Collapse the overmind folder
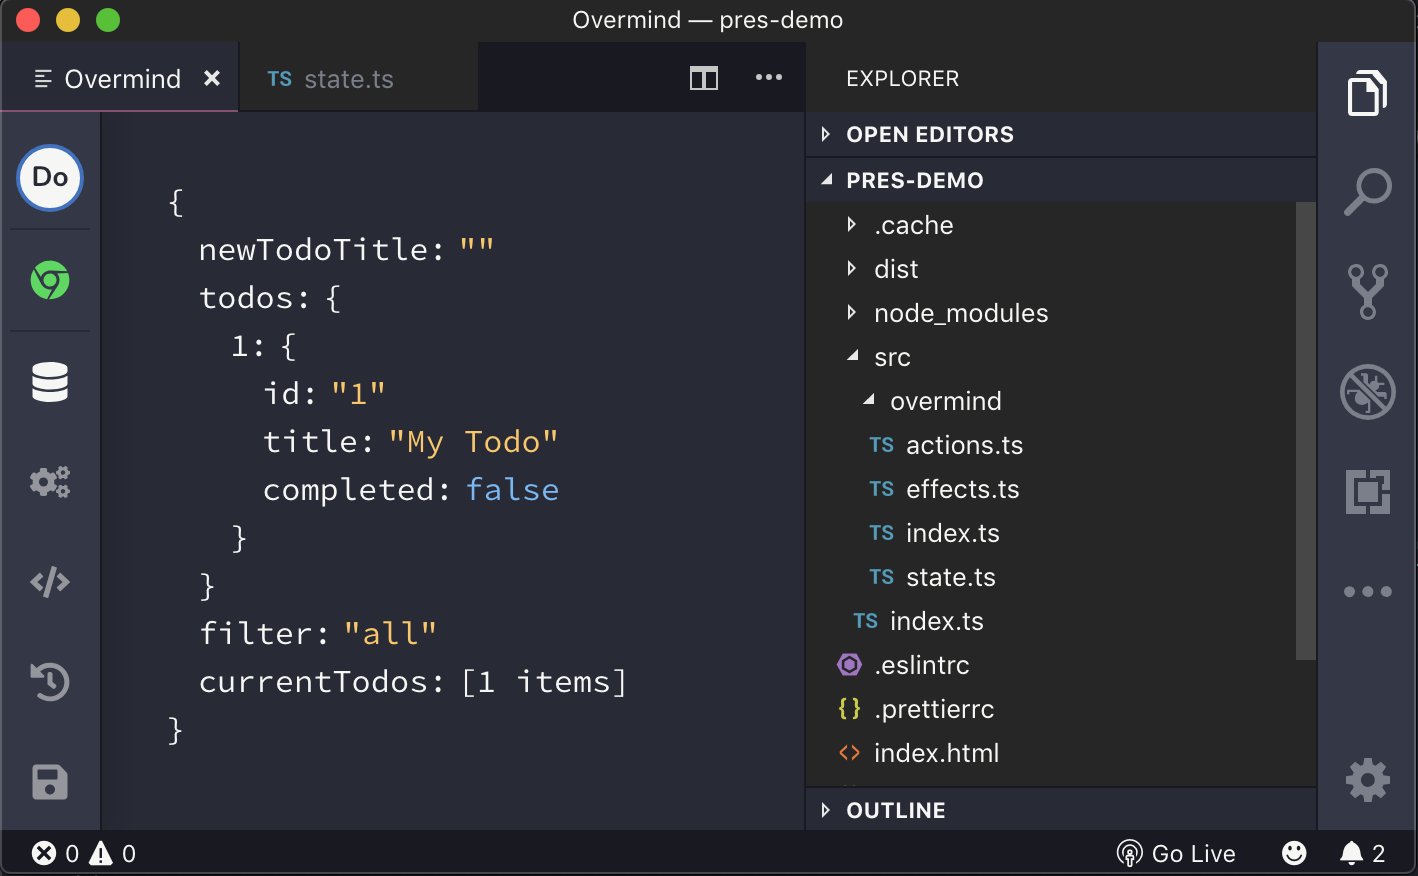The width and height of the screenshot is (1418, 876). (x=1051, y=401)
